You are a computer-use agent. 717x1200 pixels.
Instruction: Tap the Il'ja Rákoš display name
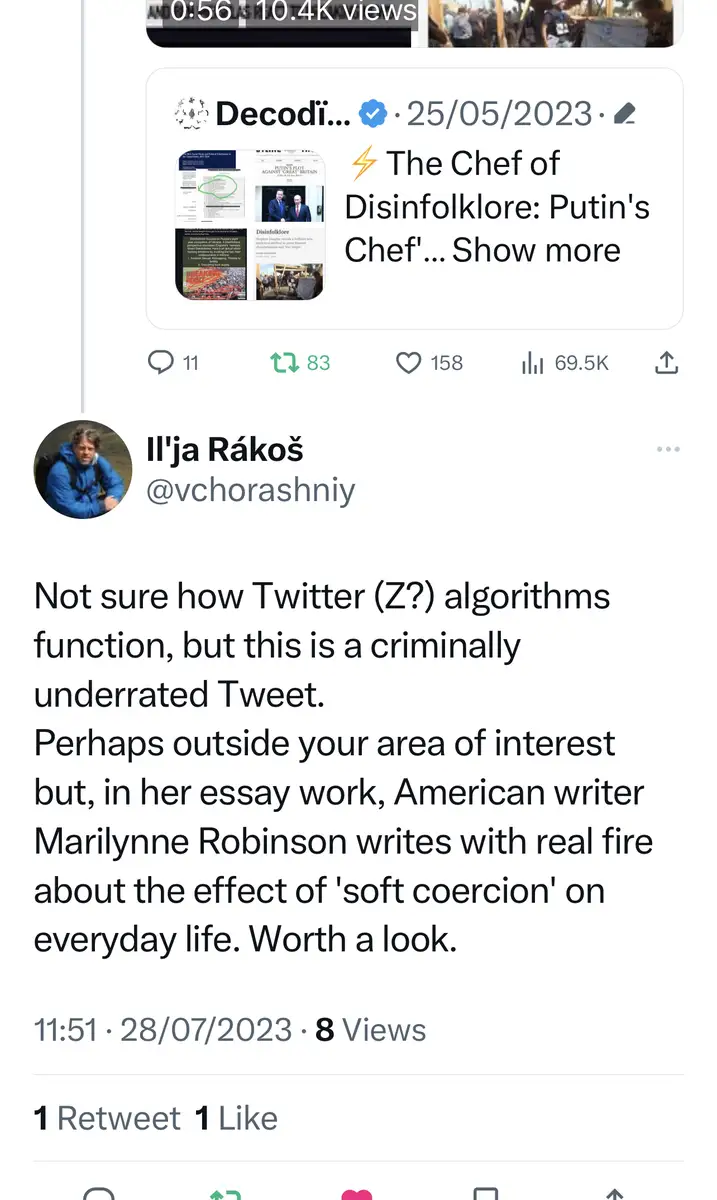point(224,450)
